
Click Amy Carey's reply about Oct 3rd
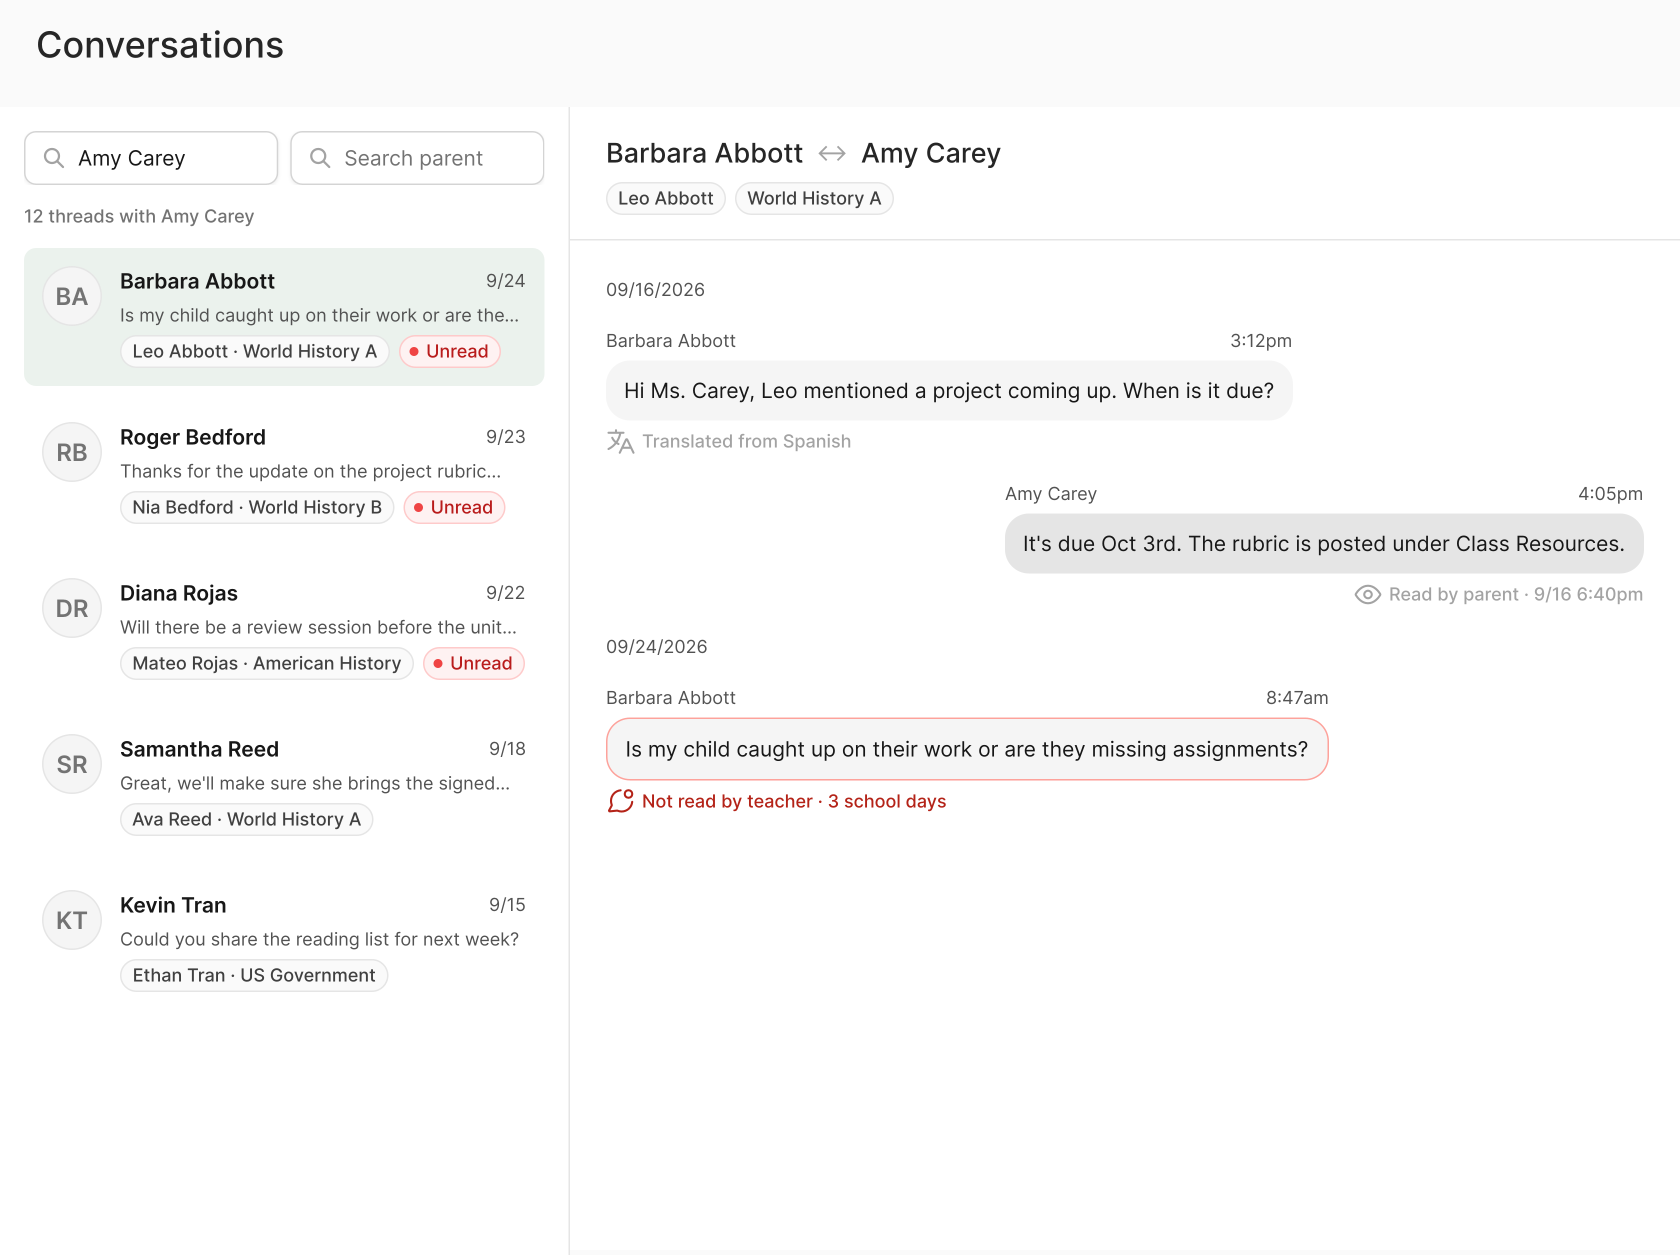point(1324,544)
